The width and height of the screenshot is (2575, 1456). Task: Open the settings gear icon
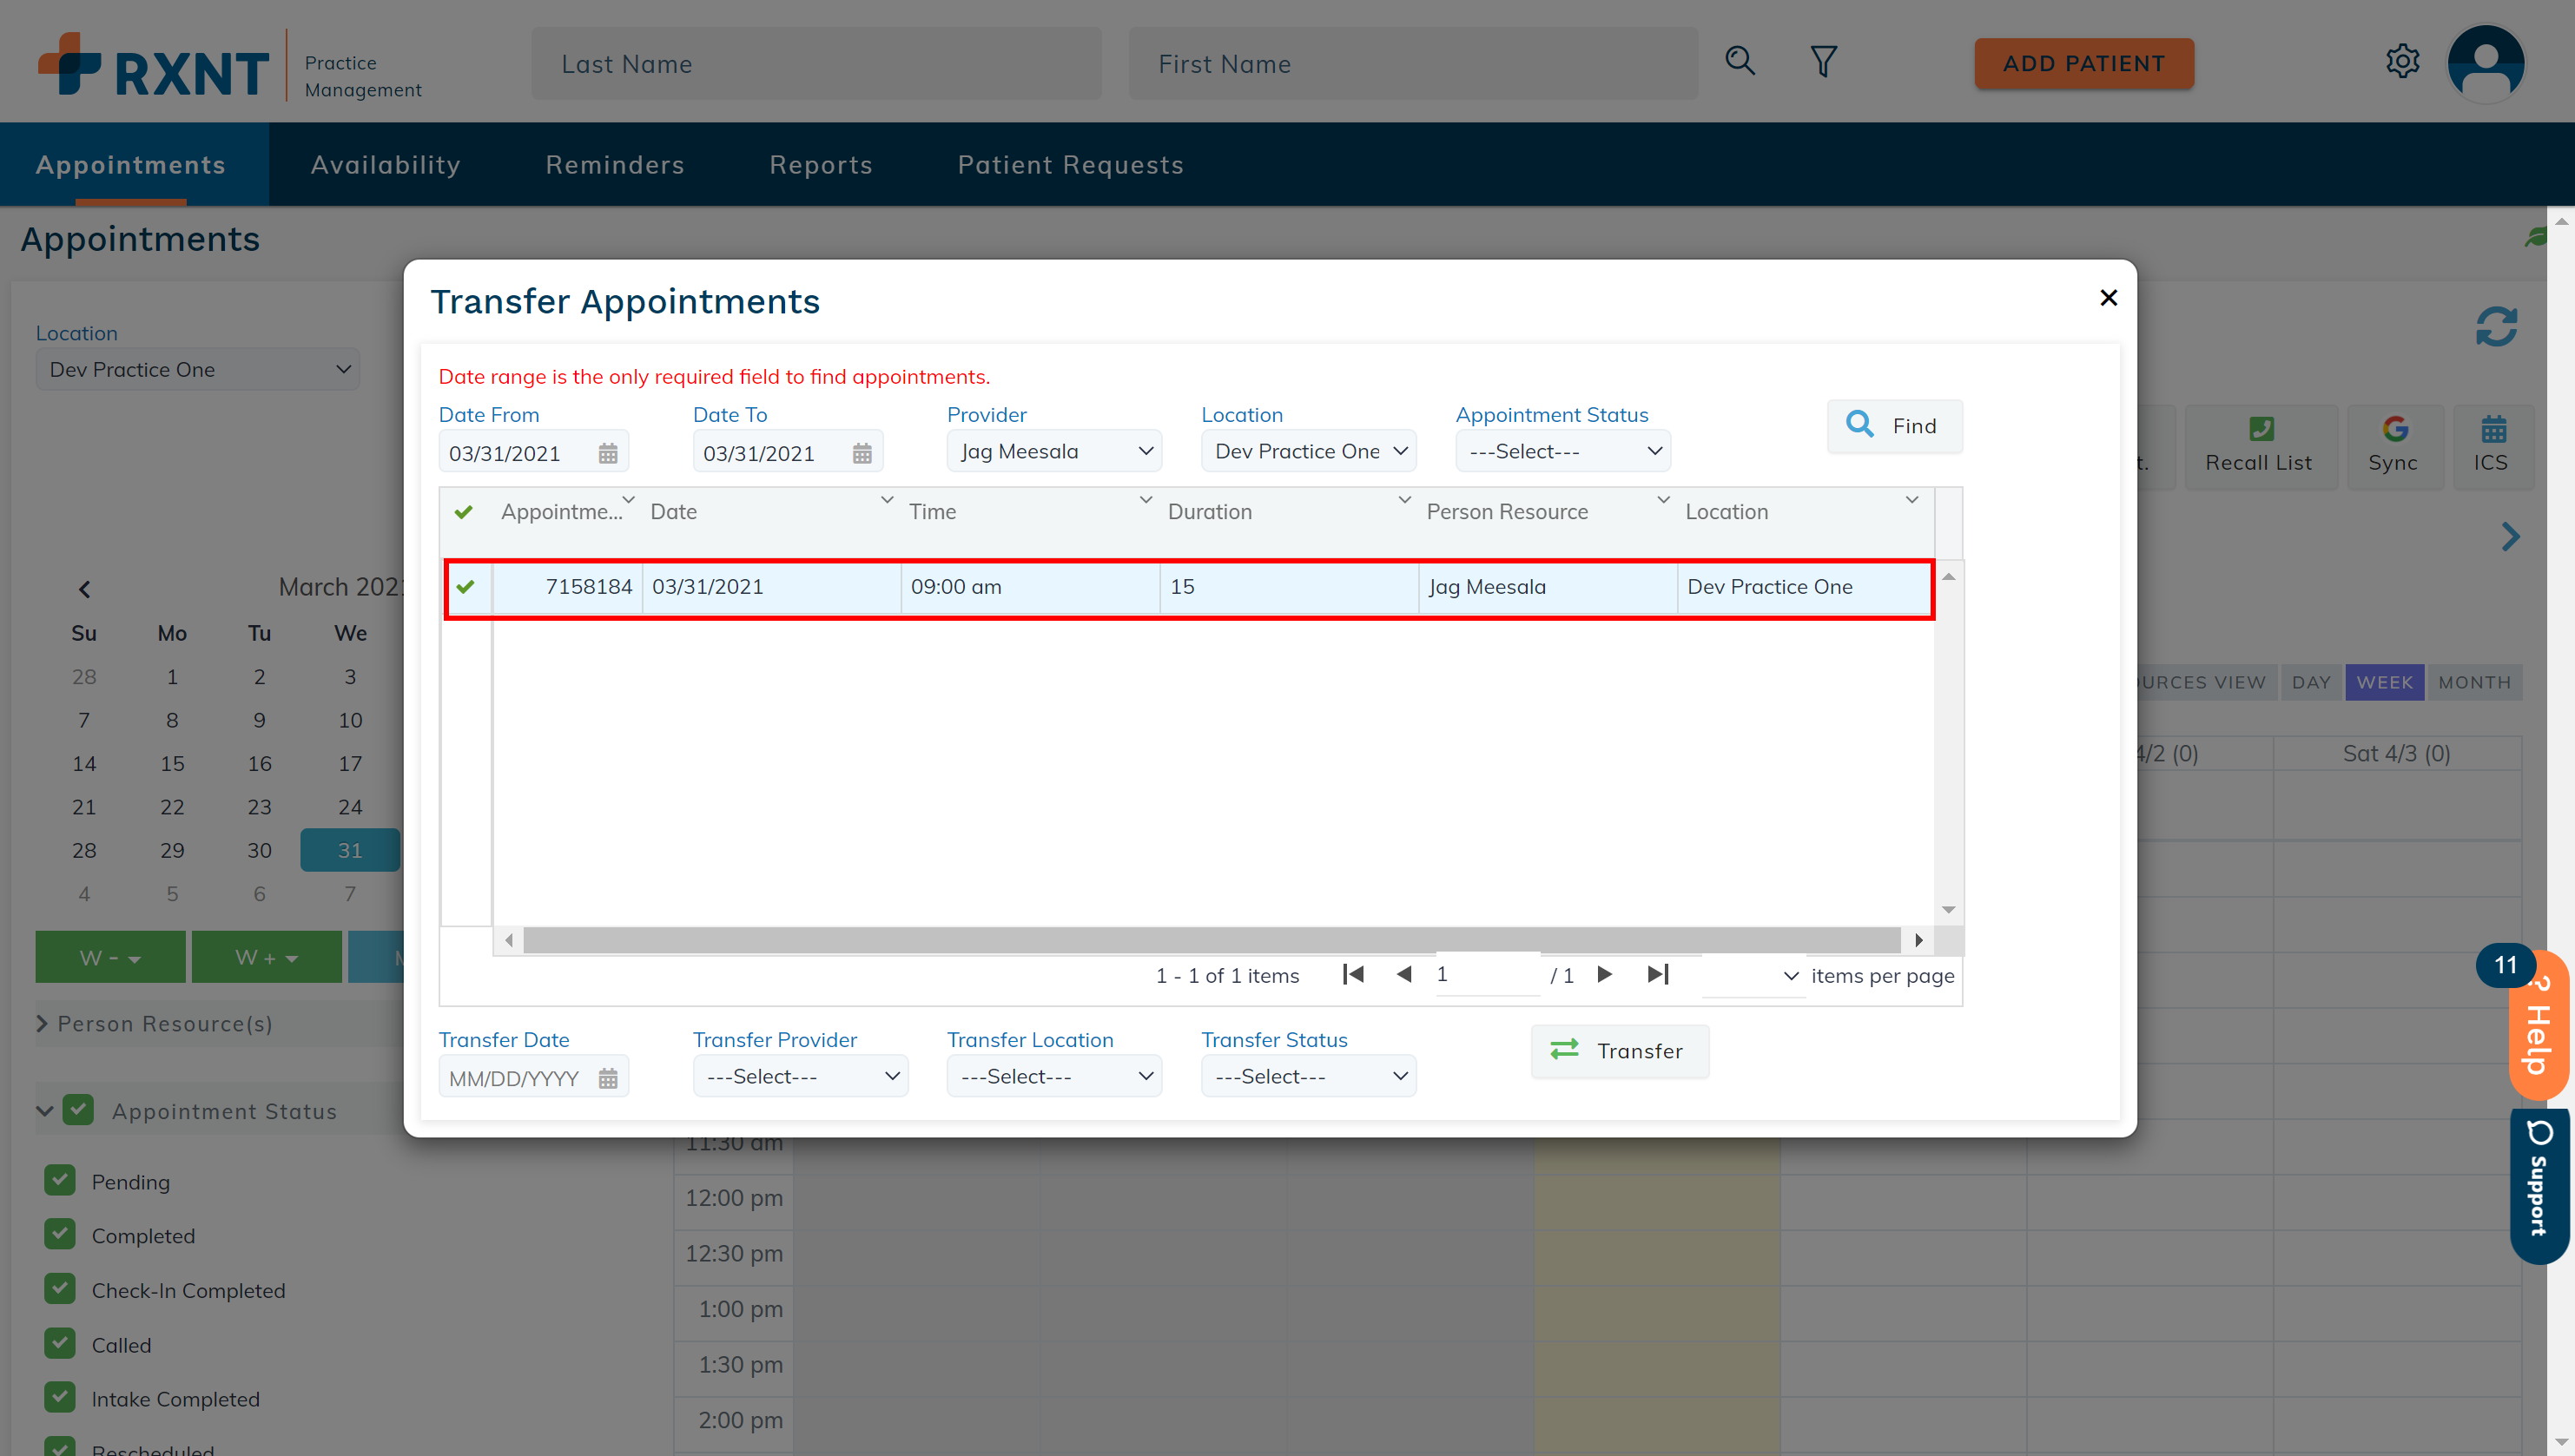coord(2402,62)
